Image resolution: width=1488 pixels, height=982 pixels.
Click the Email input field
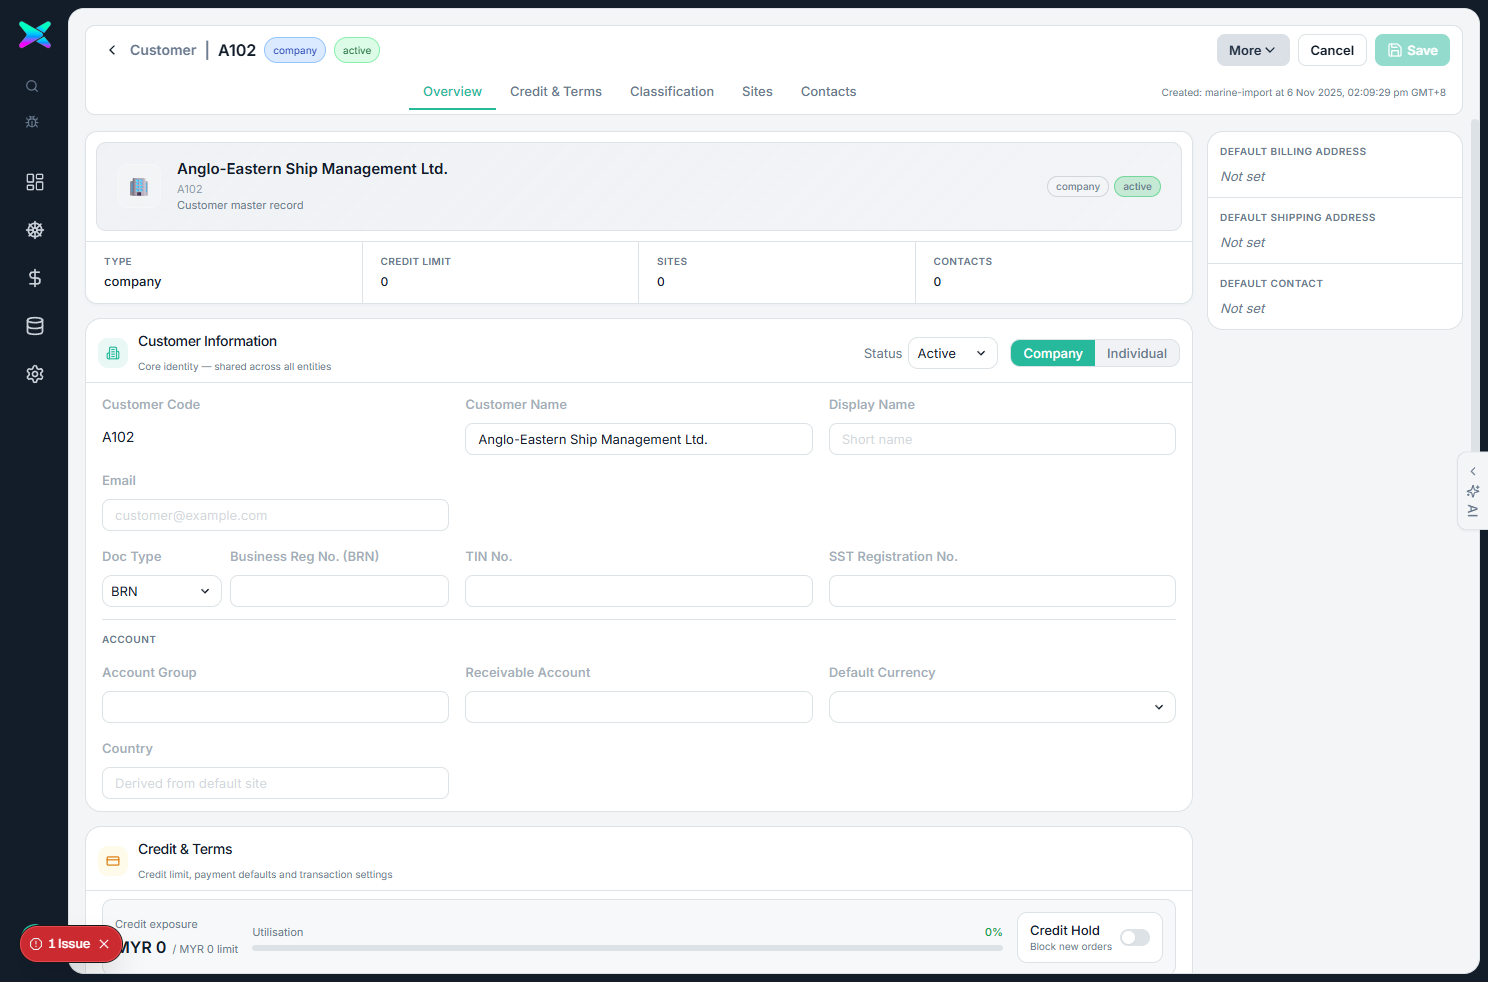(x=275, y=515)
